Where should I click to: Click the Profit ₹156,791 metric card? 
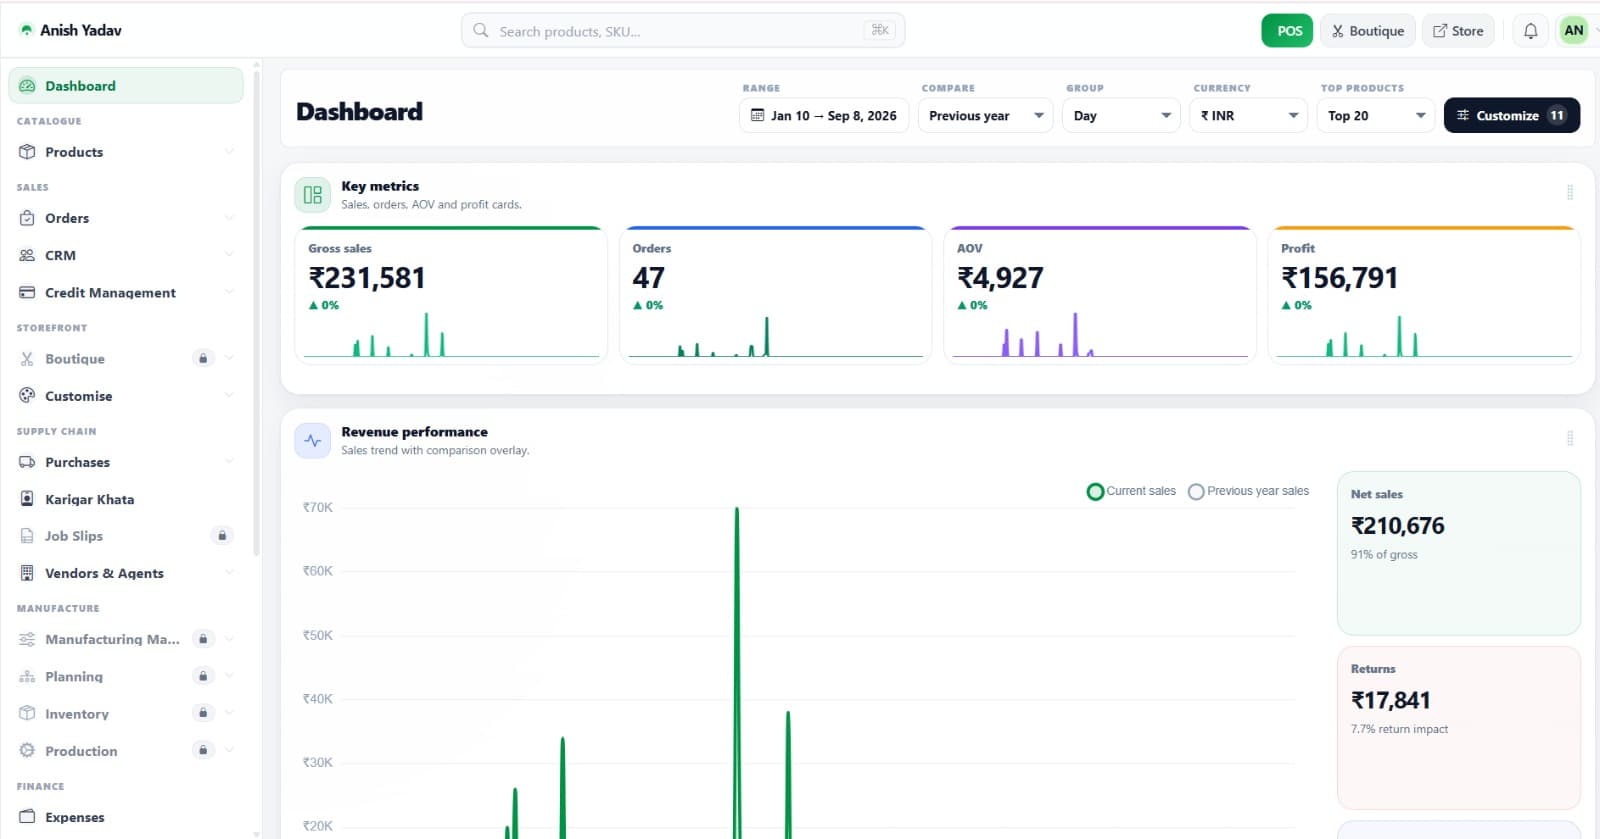pos(1424,294)
